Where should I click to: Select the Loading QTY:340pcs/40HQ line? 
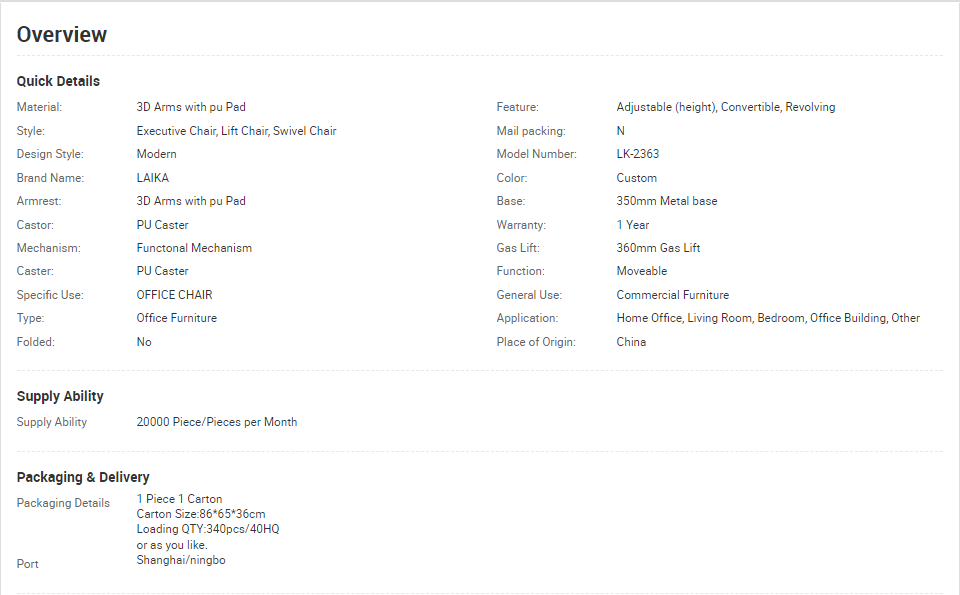[x=208, y=529]
